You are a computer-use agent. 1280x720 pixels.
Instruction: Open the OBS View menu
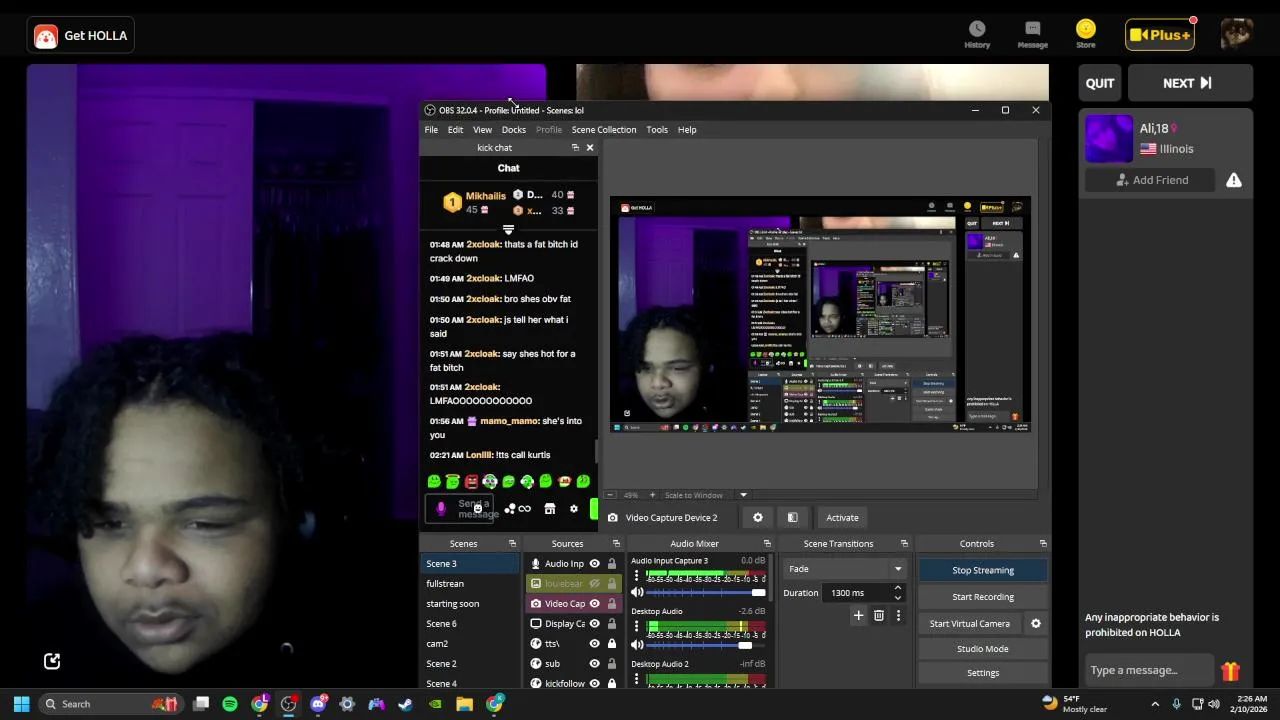(x=482, y=130)
